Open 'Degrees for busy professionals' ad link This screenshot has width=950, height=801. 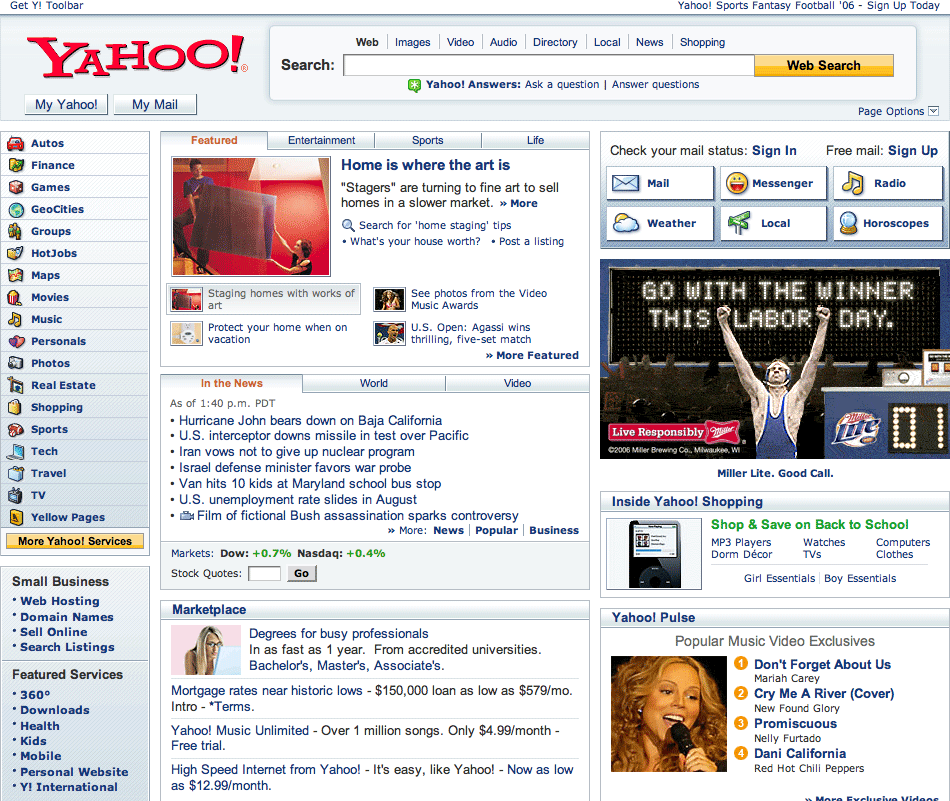click(x=339, y=634)
